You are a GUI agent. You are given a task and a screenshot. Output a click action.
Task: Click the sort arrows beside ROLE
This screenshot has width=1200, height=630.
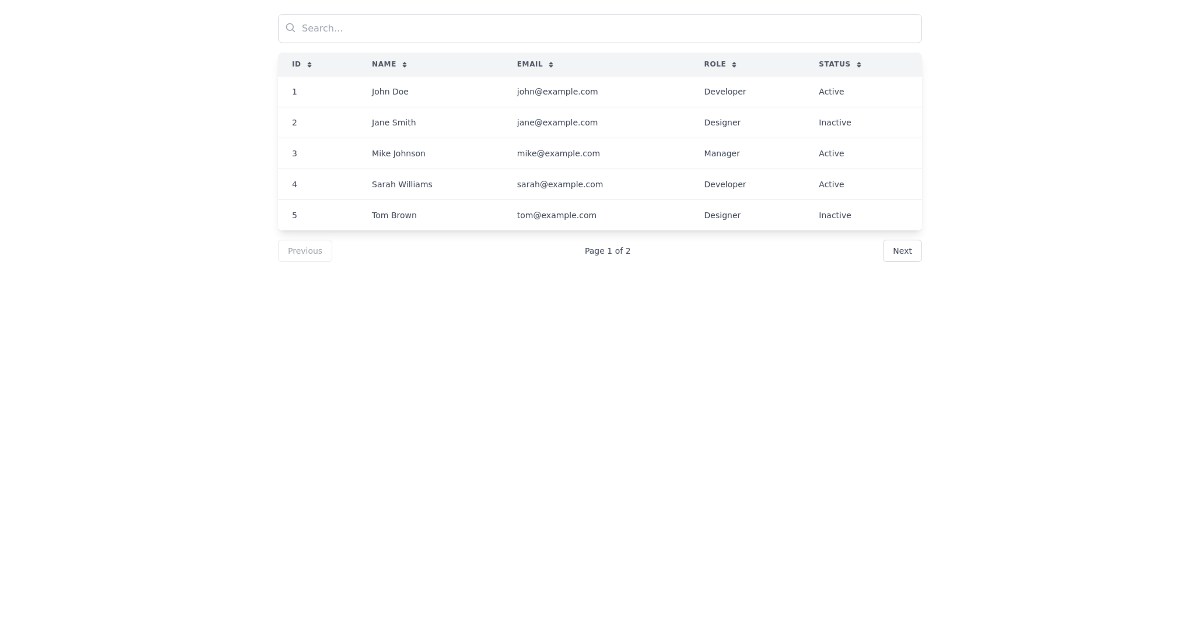tap(735, 64)
